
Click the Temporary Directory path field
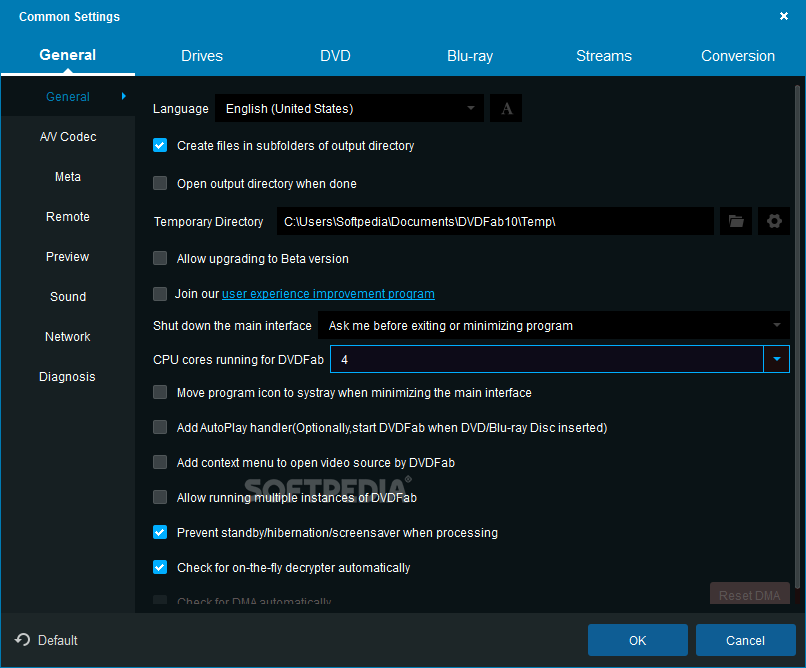click(x=496, y=221)
